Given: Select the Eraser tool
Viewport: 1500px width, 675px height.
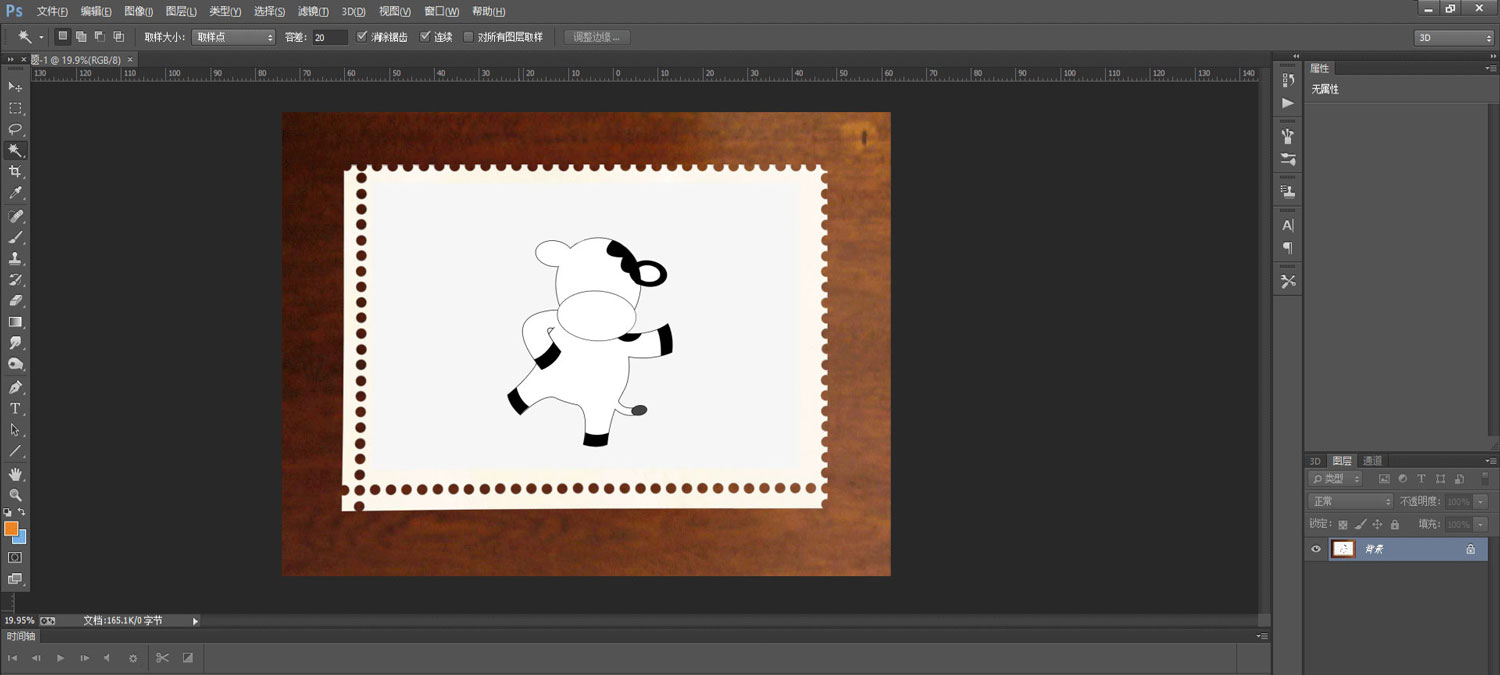Looking at the screenshot, I should point(15,300).
